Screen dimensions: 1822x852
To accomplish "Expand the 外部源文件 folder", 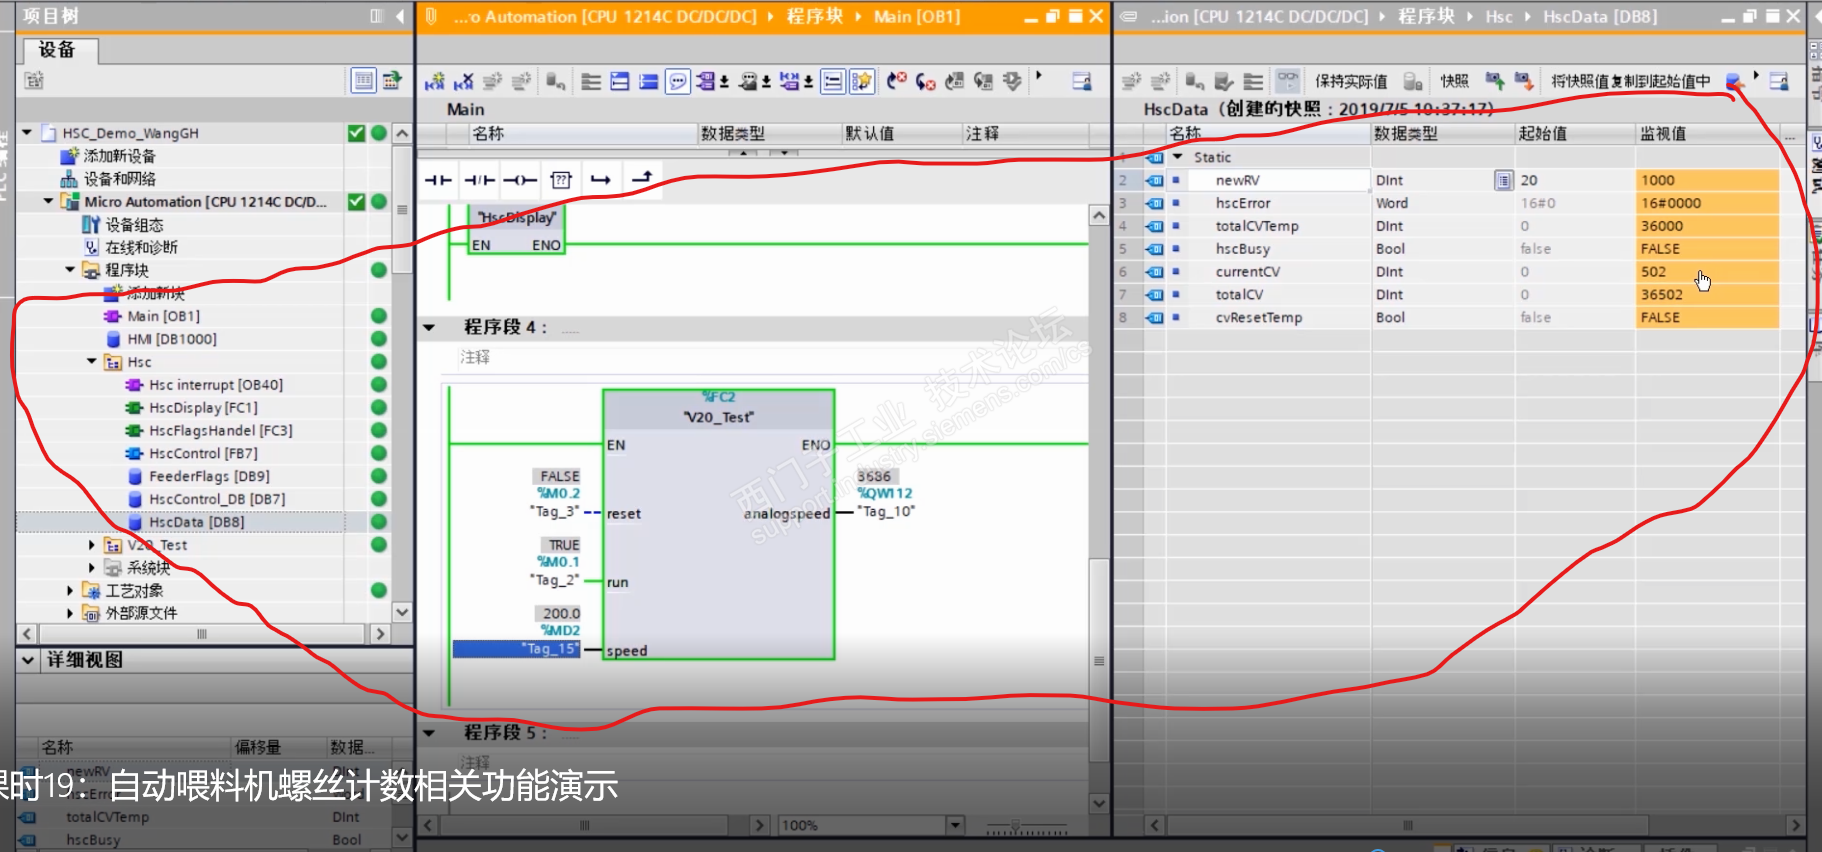I will click(x=70, y=613).
